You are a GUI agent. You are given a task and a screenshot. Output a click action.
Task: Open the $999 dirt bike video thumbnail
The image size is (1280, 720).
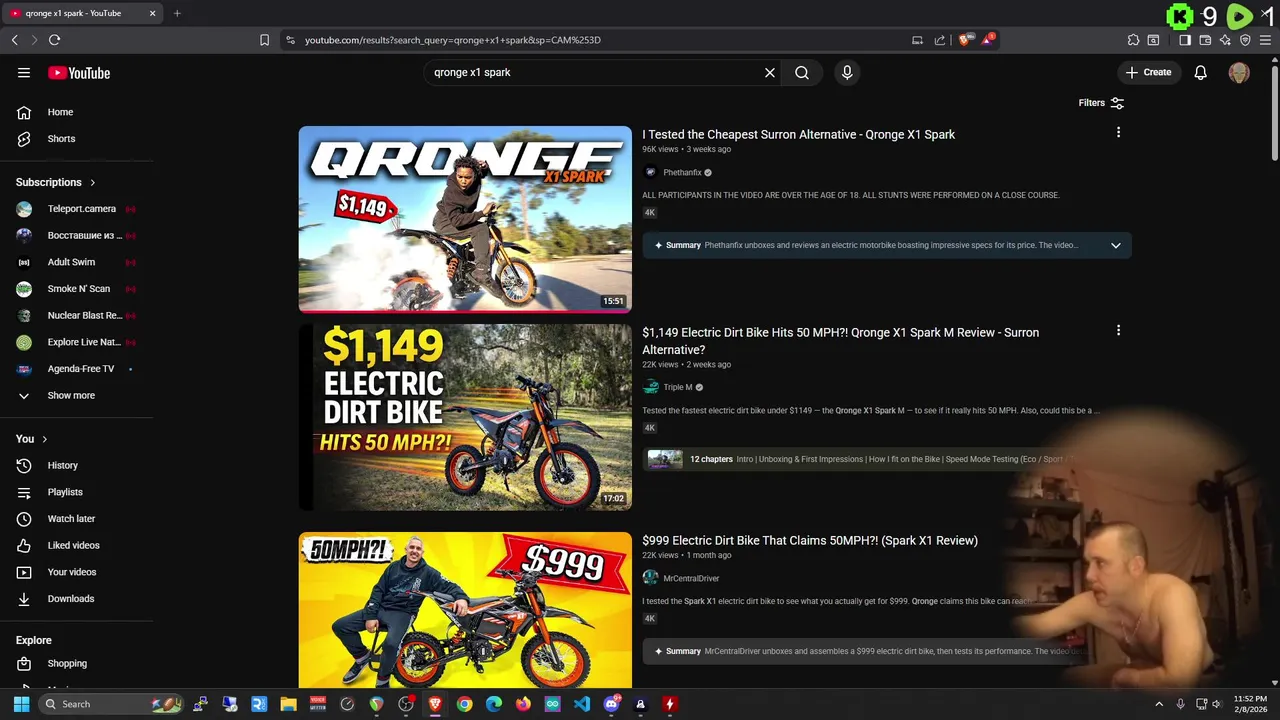pyautogui.click(x=465, y=610)
